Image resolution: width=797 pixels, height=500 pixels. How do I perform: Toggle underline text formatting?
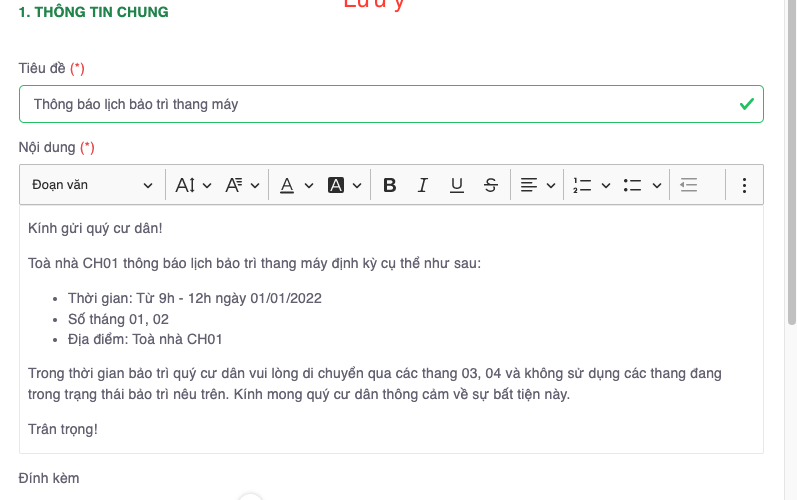(x=457, y=185)
